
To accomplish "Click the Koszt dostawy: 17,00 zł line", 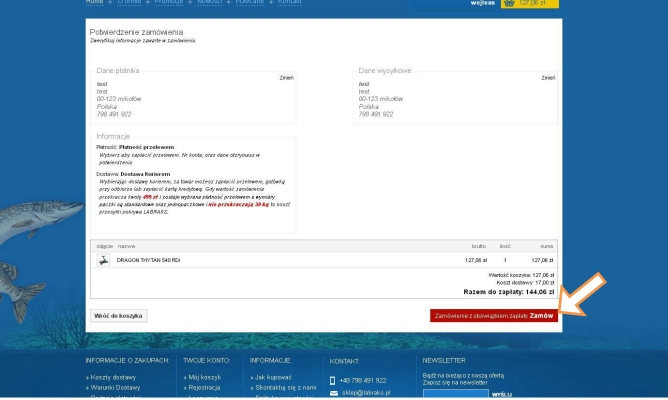I will pyautogui.click(x=525, y=283).
